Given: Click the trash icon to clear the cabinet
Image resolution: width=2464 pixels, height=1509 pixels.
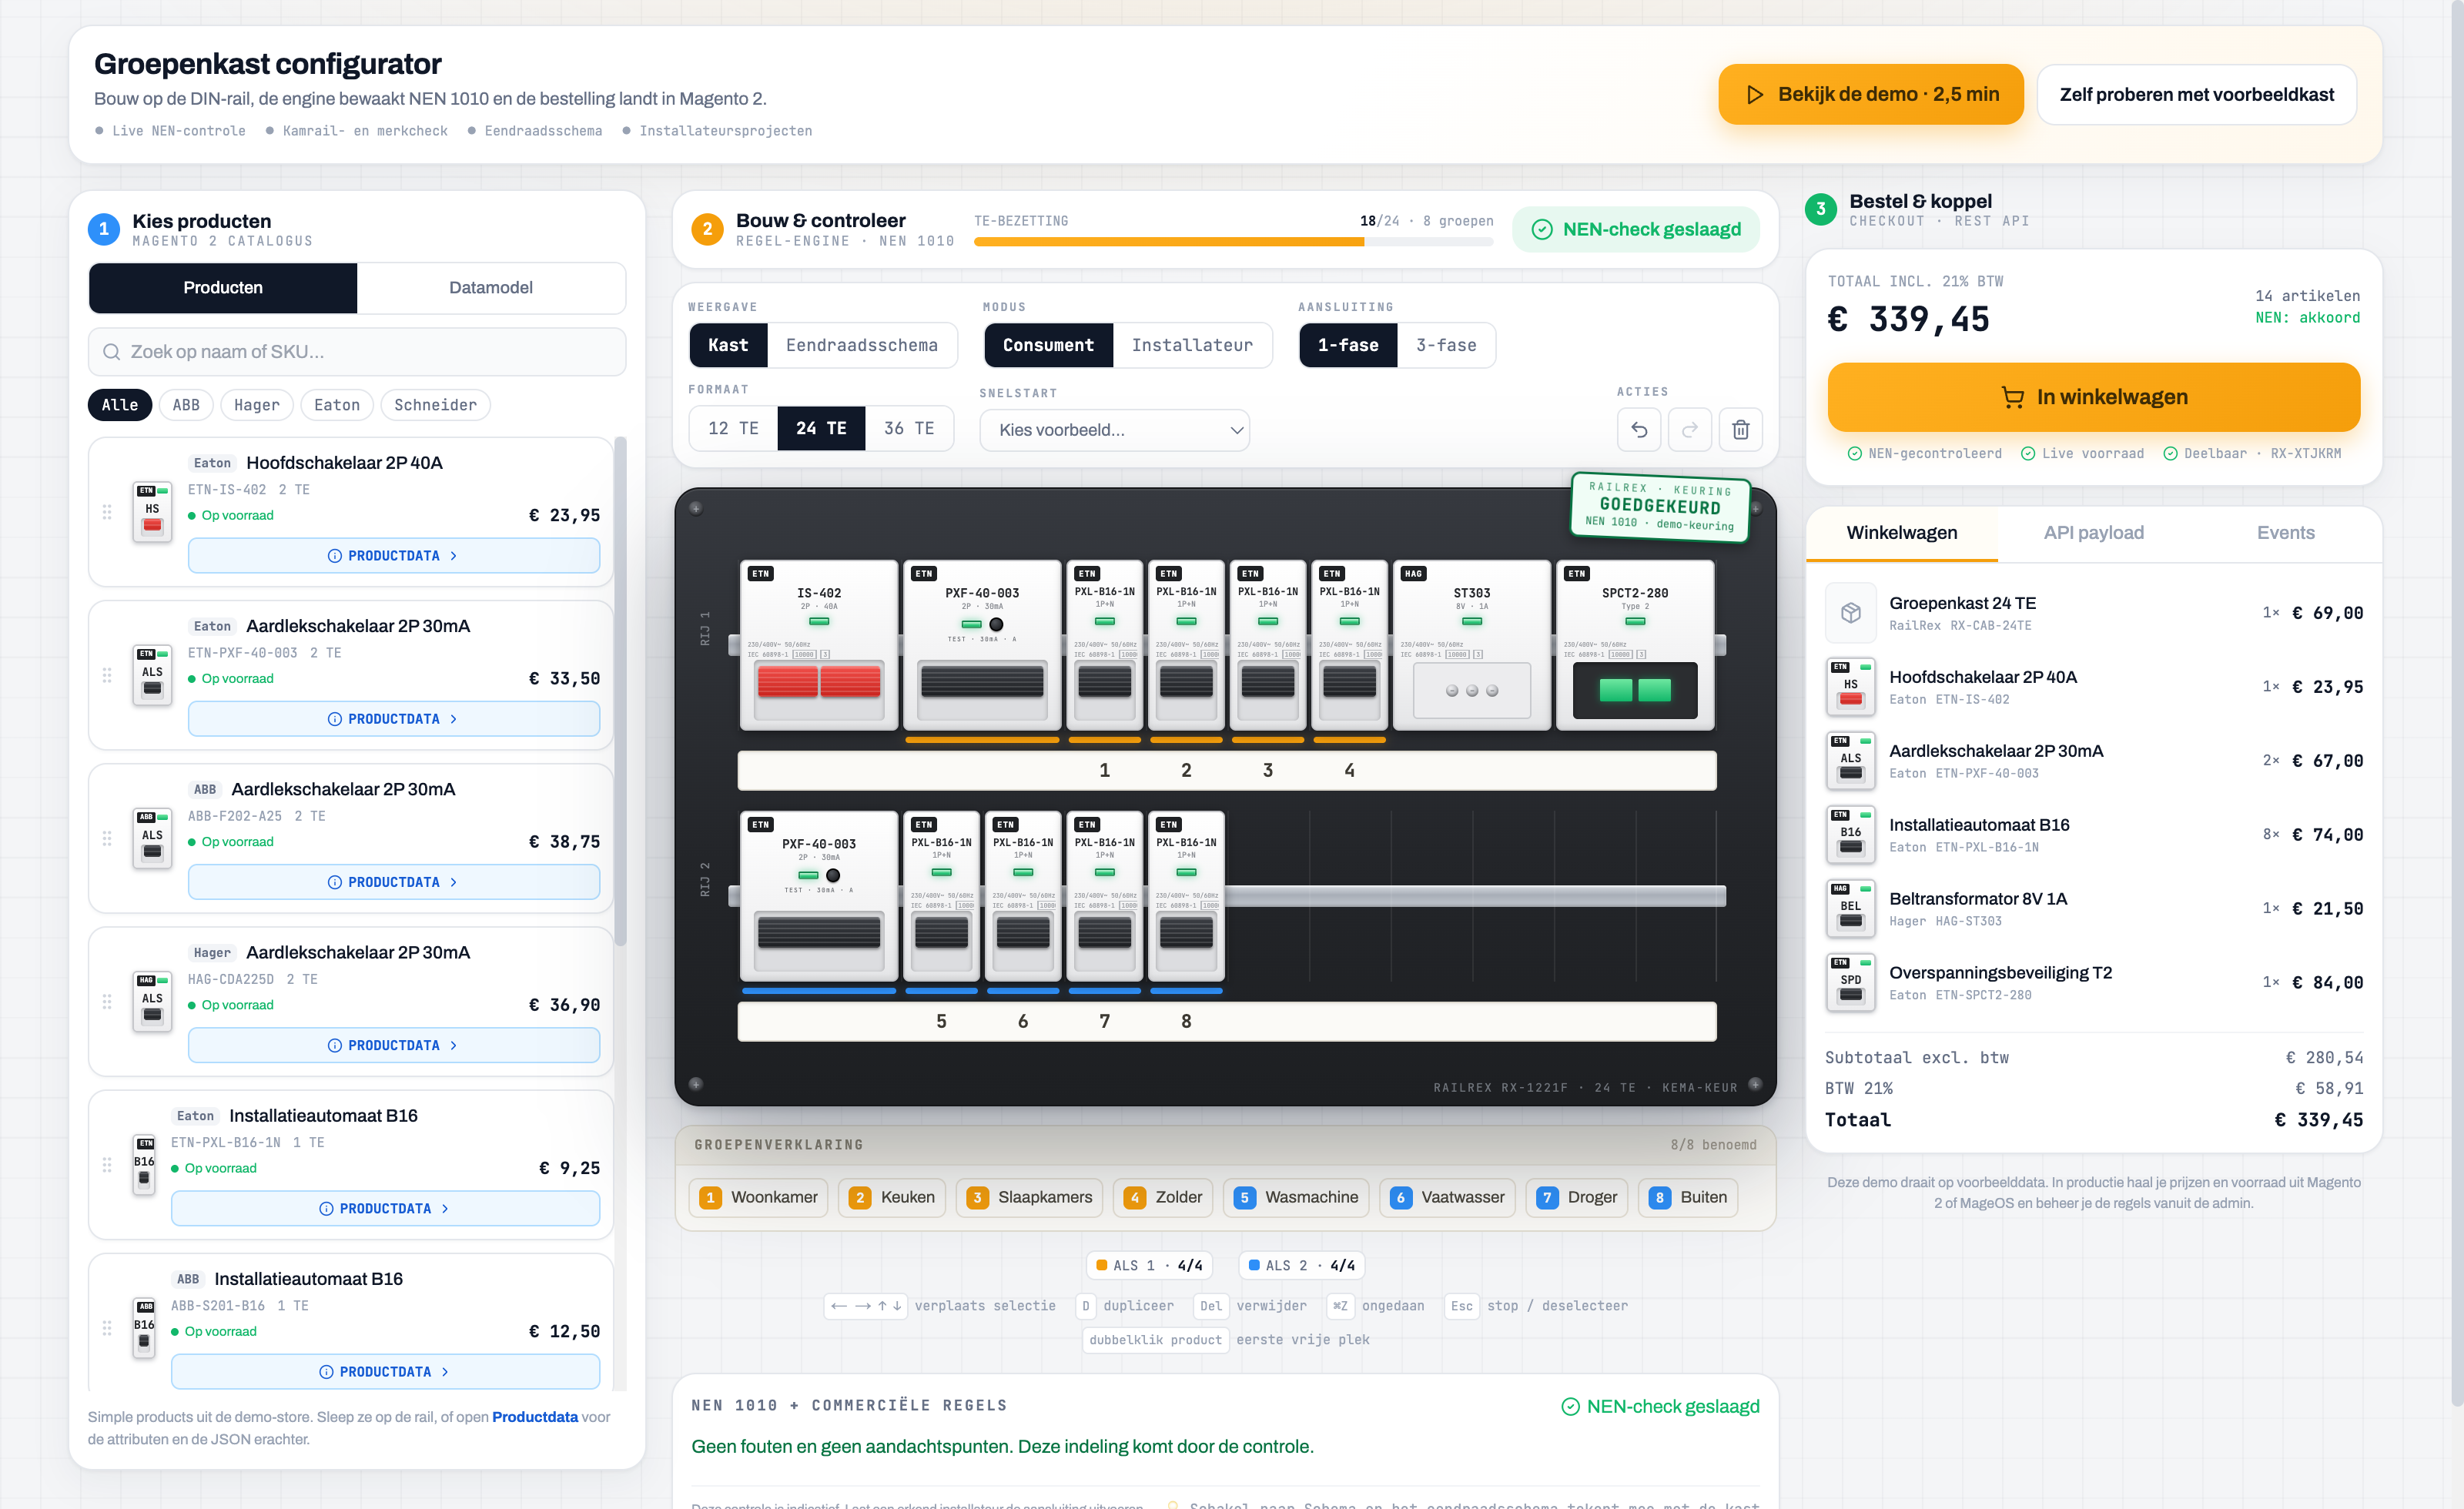Looking at the screenshot, I should point(1741,429).
